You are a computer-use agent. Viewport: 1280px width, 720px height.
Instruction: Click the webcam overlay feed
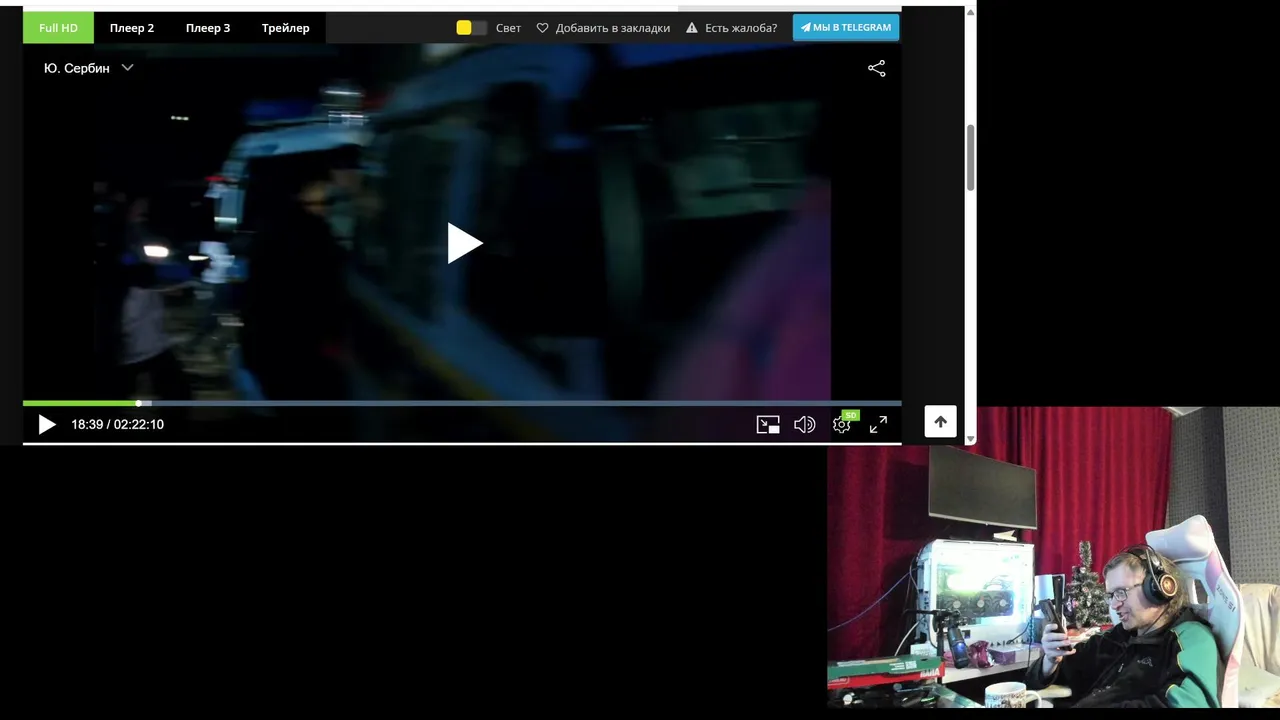(1053, 557)
